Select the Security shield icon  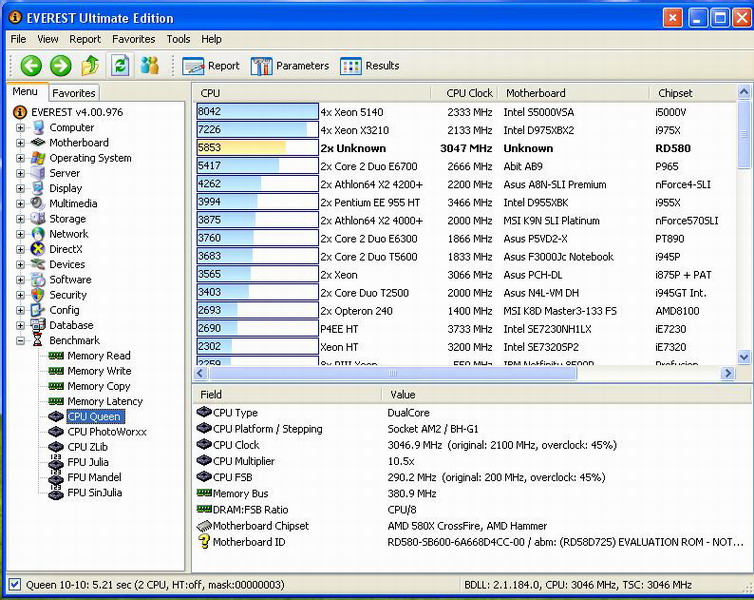click(x=38, y=295)
